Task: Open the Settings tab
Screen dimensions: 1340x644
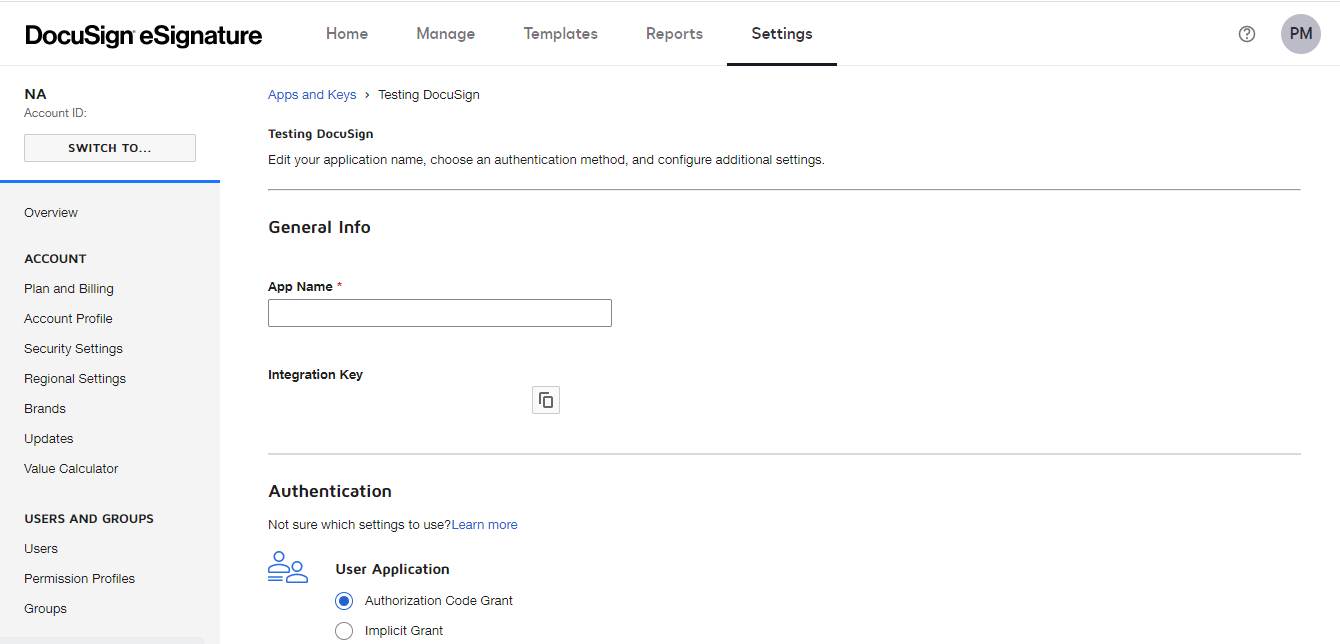Action: pos(782,34)
